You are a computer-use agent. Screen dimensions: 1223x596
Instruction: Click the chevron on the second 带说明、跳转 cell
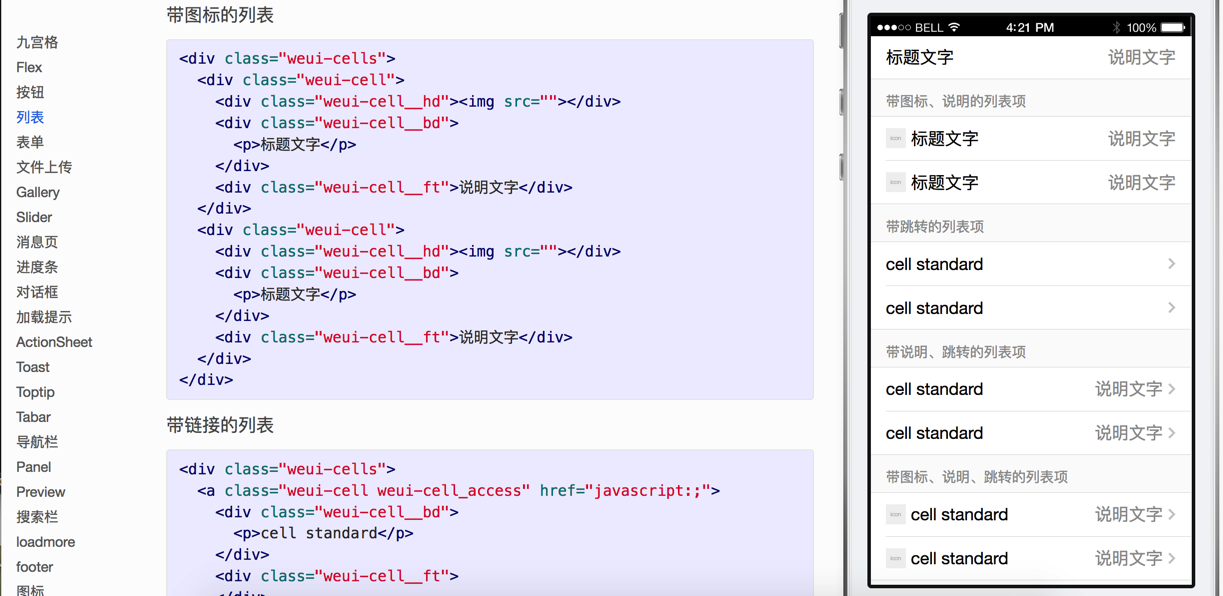(x=1171, y=433)
